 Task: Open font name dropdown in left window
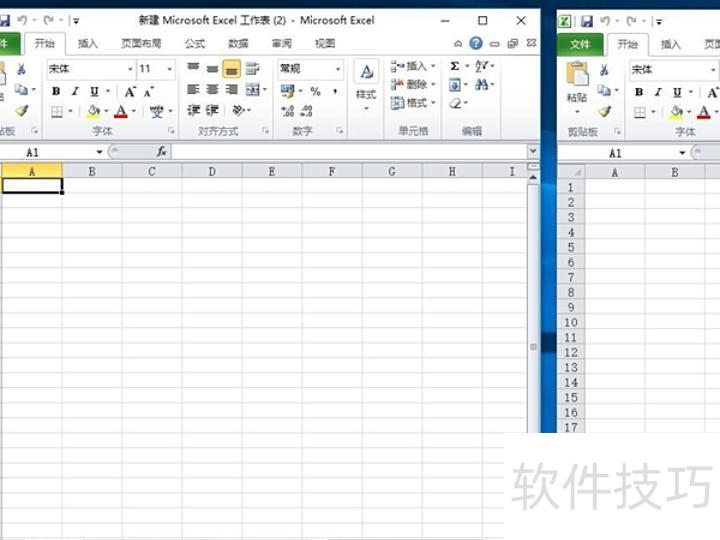click(x=130, y=69)
